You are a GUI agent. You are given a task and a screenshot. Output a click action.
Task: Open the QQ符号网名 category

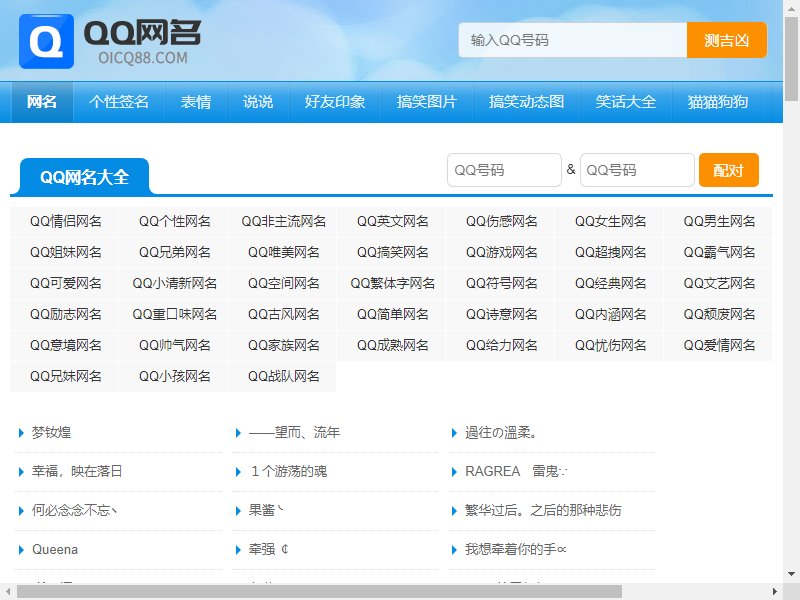(502, 283)
